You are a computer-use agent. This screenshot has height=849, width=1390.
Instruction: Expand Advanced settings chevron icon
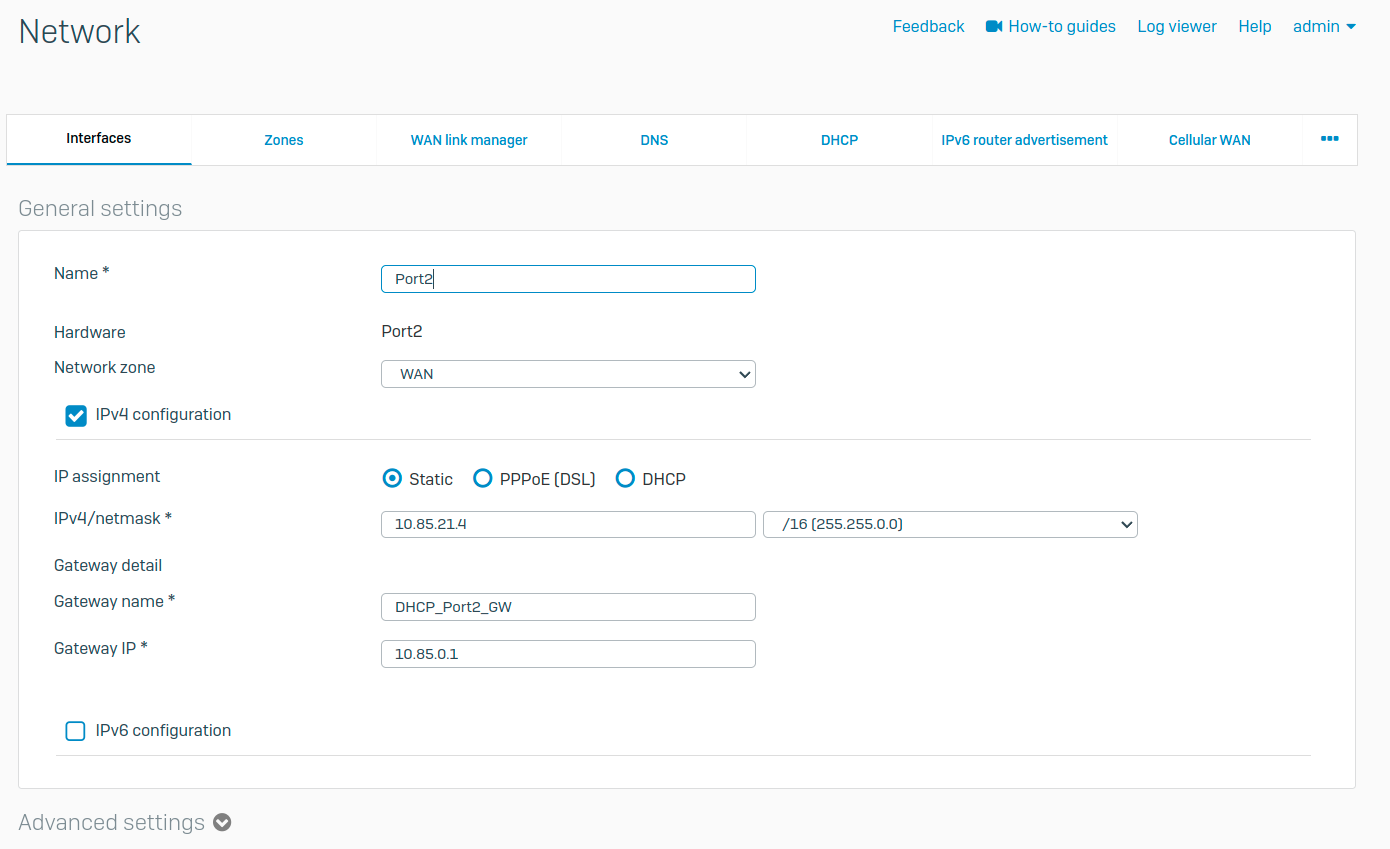point(223,823)
